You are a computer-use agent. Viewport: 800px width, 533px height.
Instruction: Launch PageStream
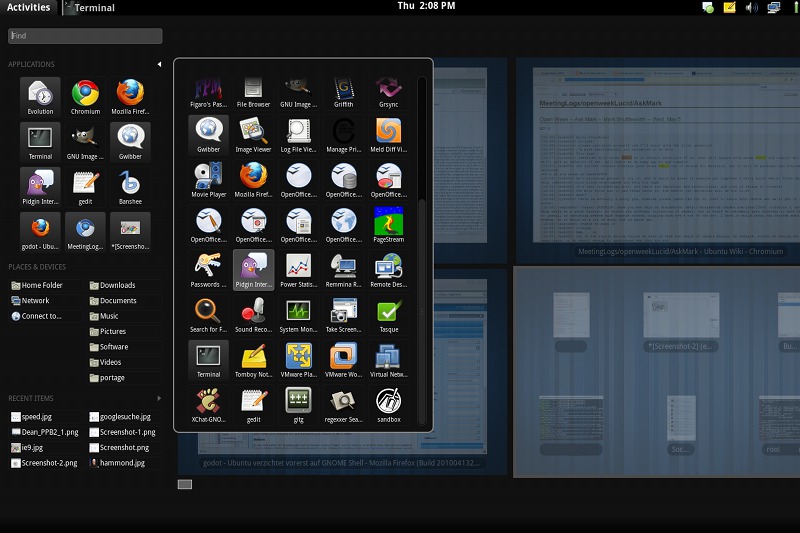point(388,224)
